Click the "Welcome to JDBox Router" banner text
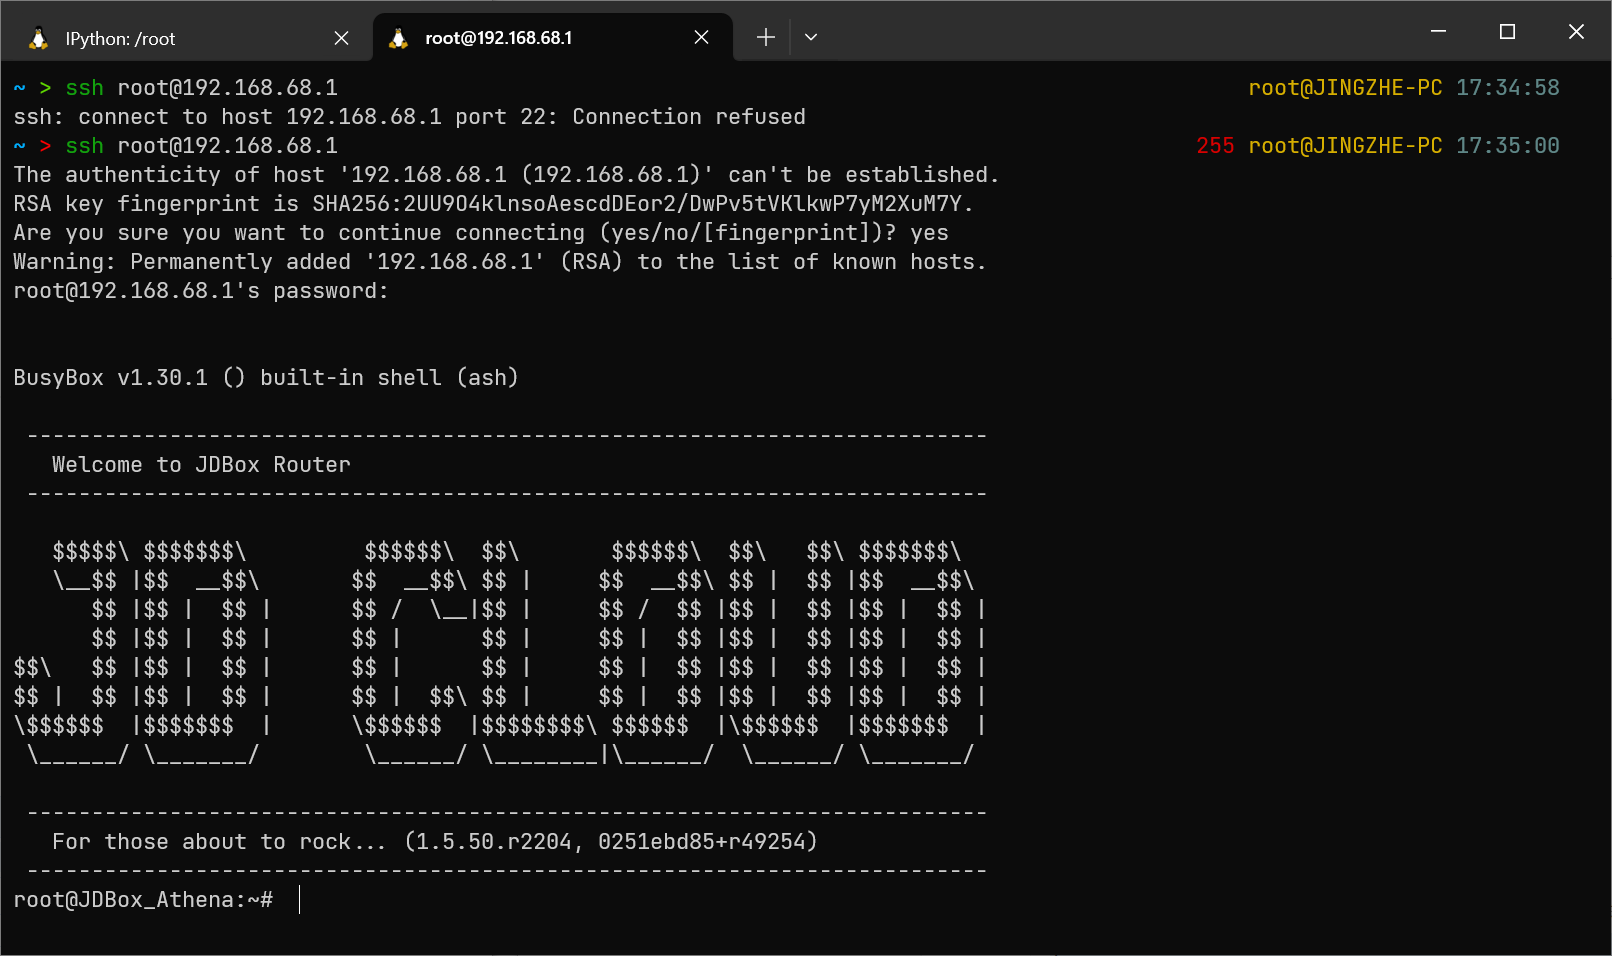This screenshot has width=1612, height=956. (x=201, y=465)
